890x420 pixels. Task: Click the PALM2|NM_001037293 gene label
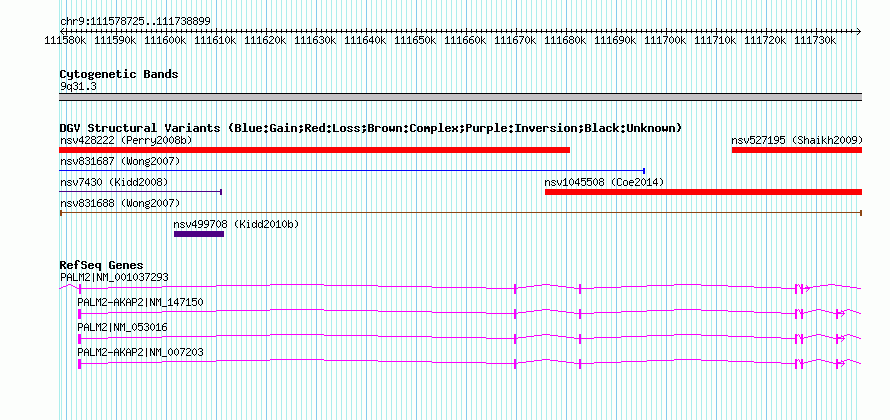114,277
